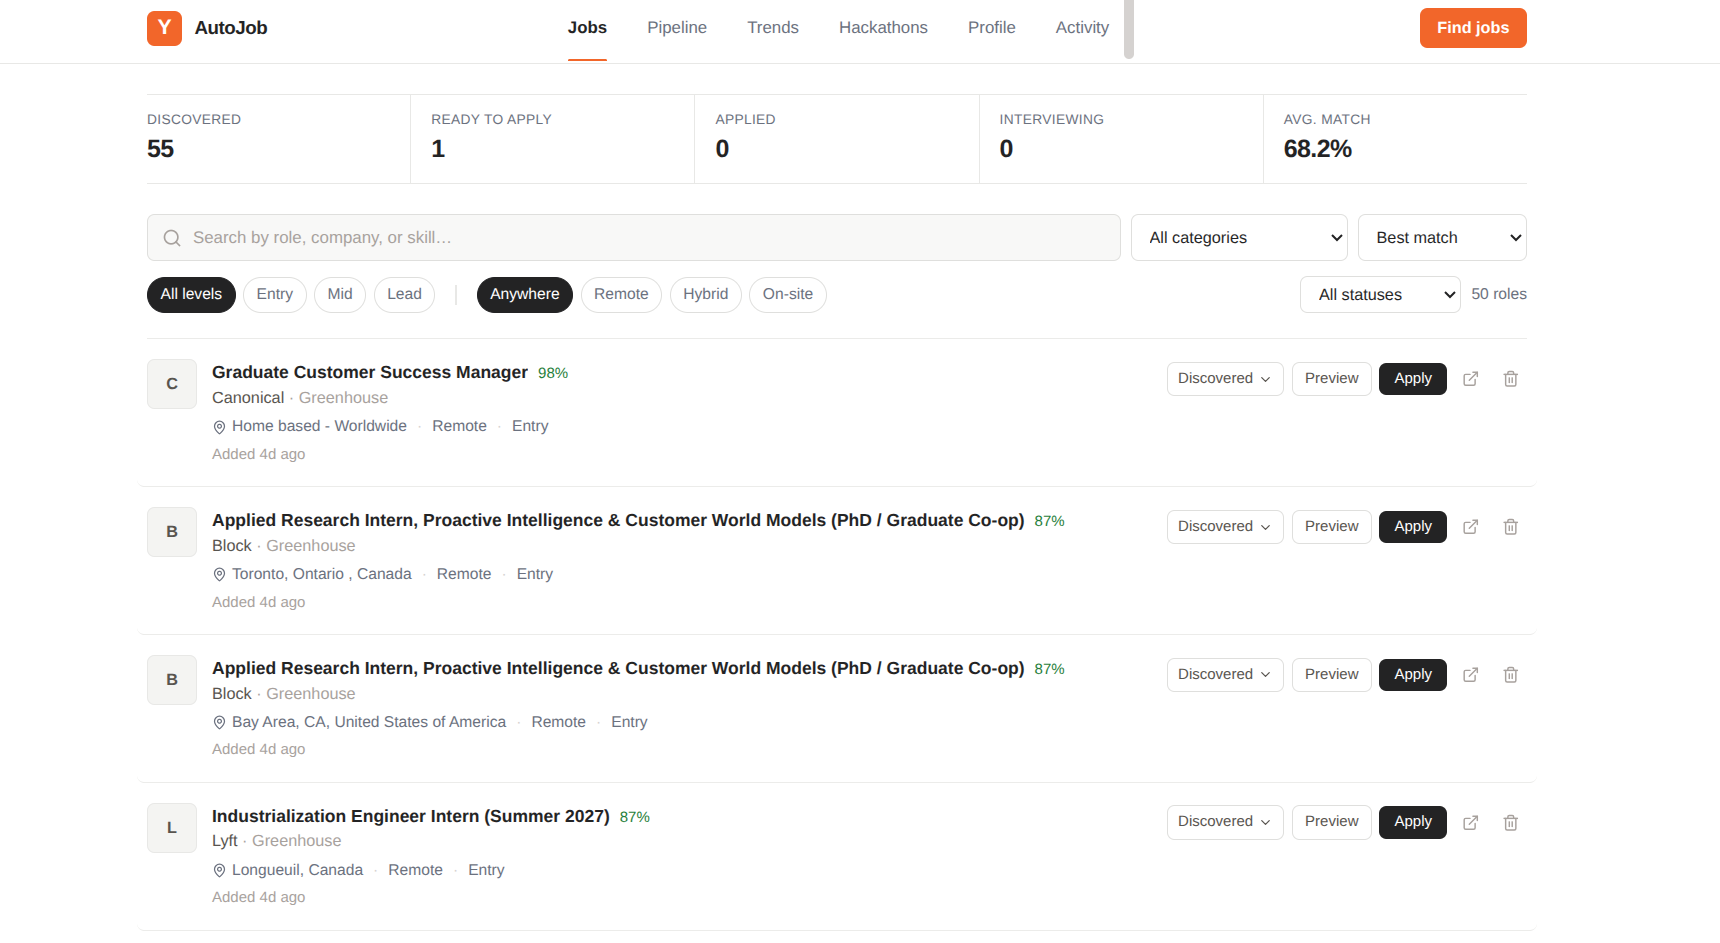
Task: Filter jobs by Remote location
Action: coord(621,295)
